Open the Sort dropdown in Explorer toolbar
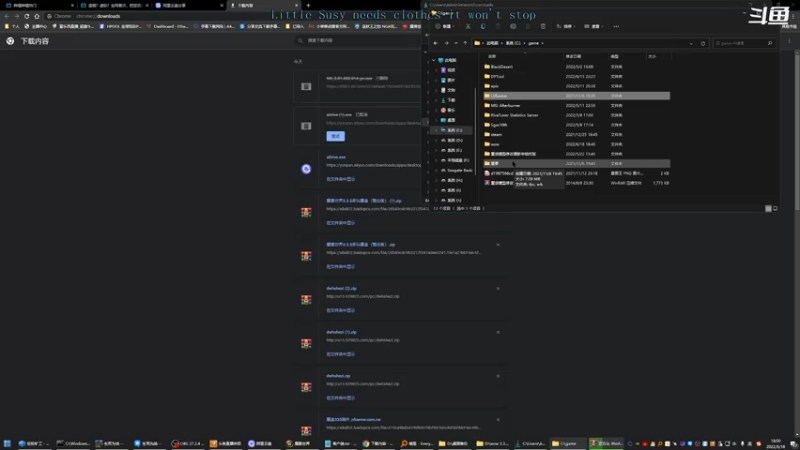 coord(566,26)
